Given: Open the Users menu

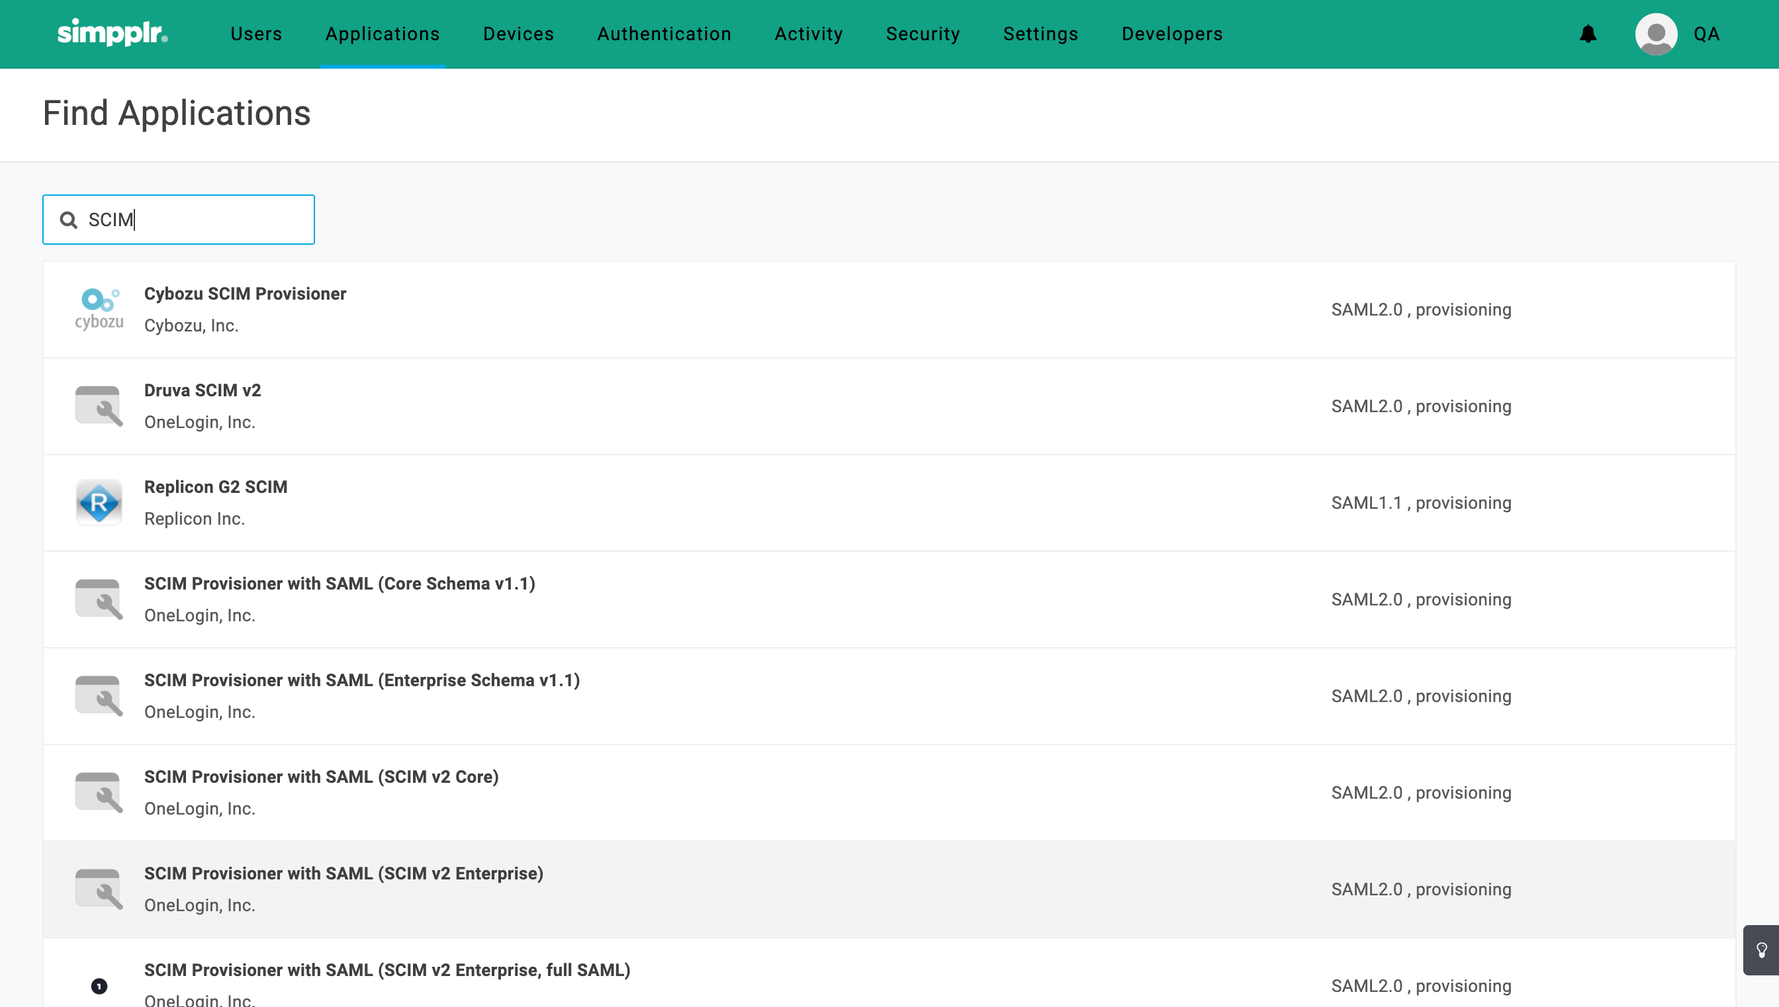Looking at the screenshot, I should tap(256, 34).
